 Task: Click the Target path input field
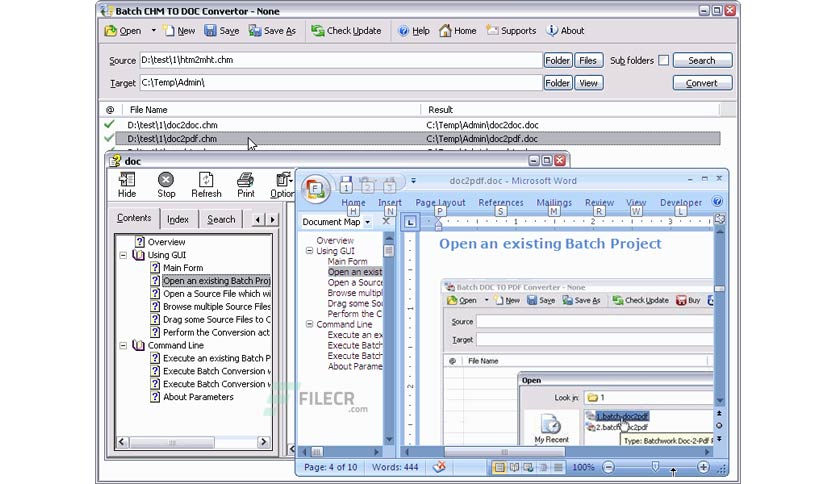pos(340,83)
